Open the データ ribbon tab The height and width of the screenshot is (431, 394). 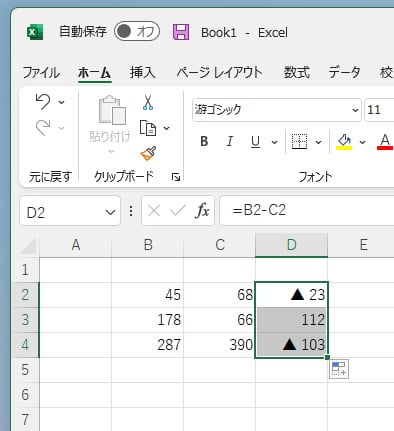pos(344,72)
